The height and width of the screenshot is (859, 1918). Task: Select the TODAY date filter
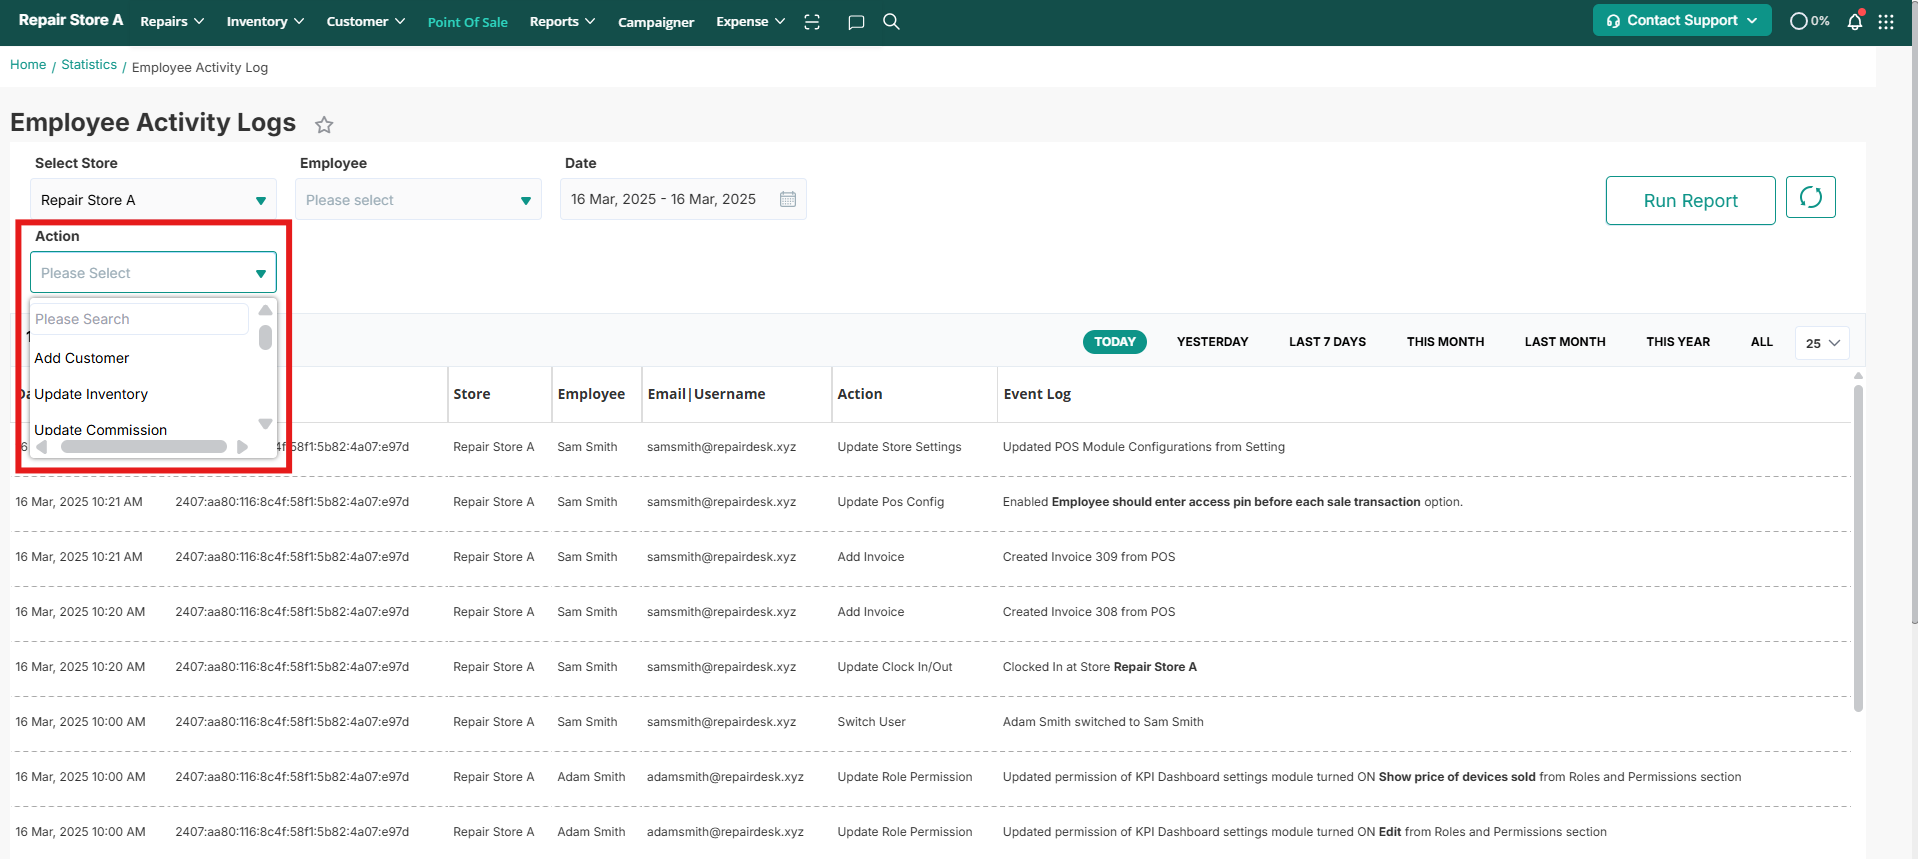(x=1114, y=342)
